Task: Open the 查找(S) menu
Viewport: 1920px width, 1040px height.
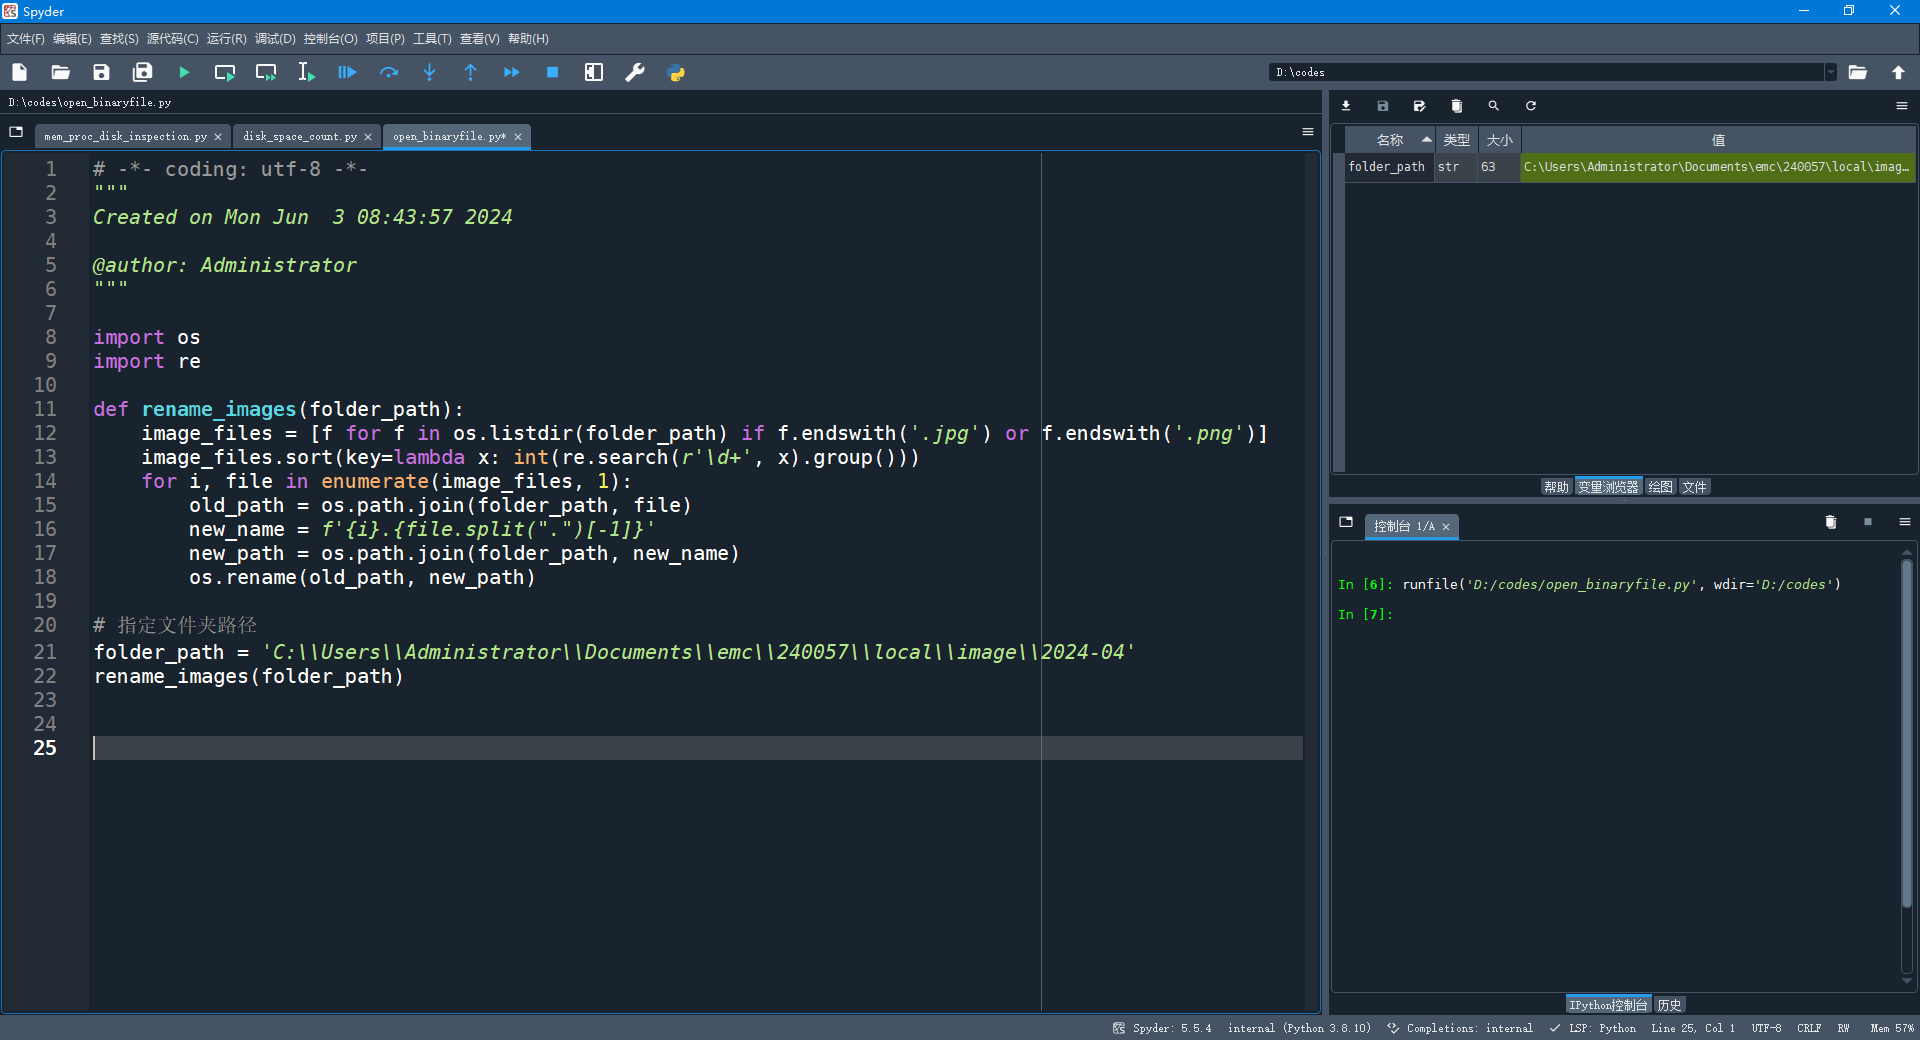Action: [x=119, y=39]
